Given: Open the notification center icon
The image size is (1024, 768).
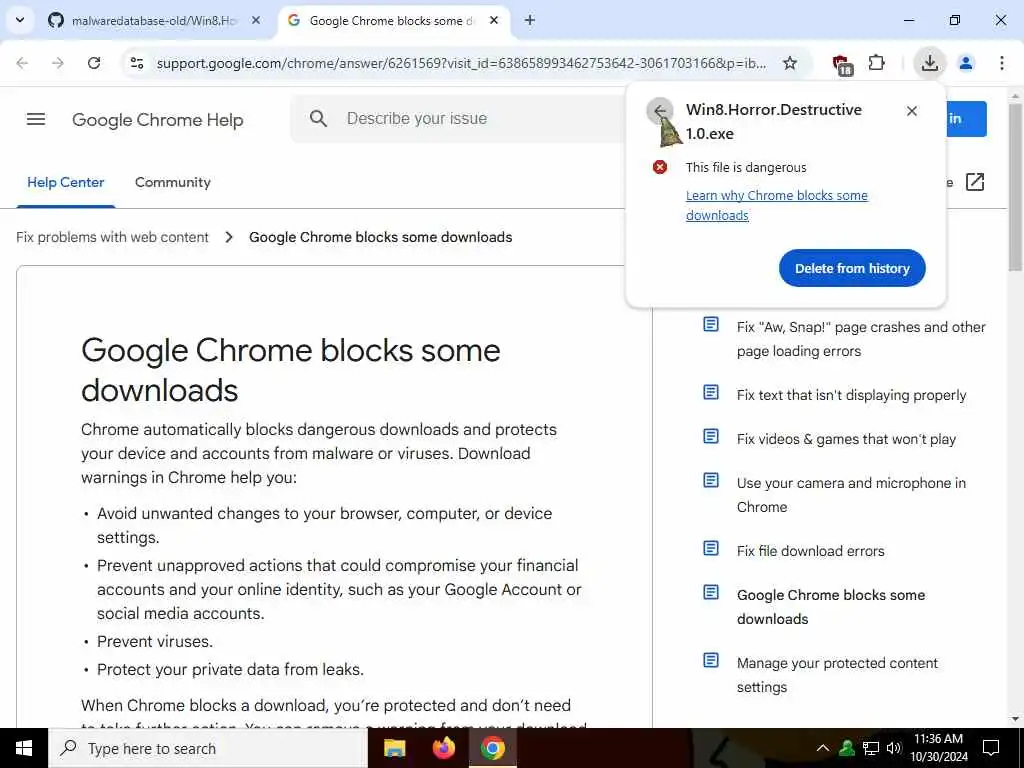Looking at the screenshot, I should [x=991, y=748].
